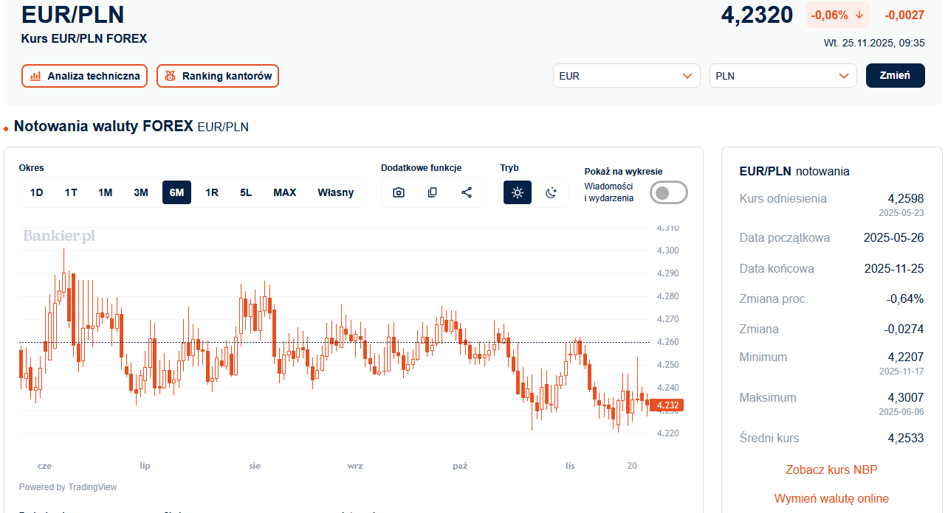The height and width of the screenshot is (513, 948).
Task: Choose the MAX period range
Action: (284, 193)
